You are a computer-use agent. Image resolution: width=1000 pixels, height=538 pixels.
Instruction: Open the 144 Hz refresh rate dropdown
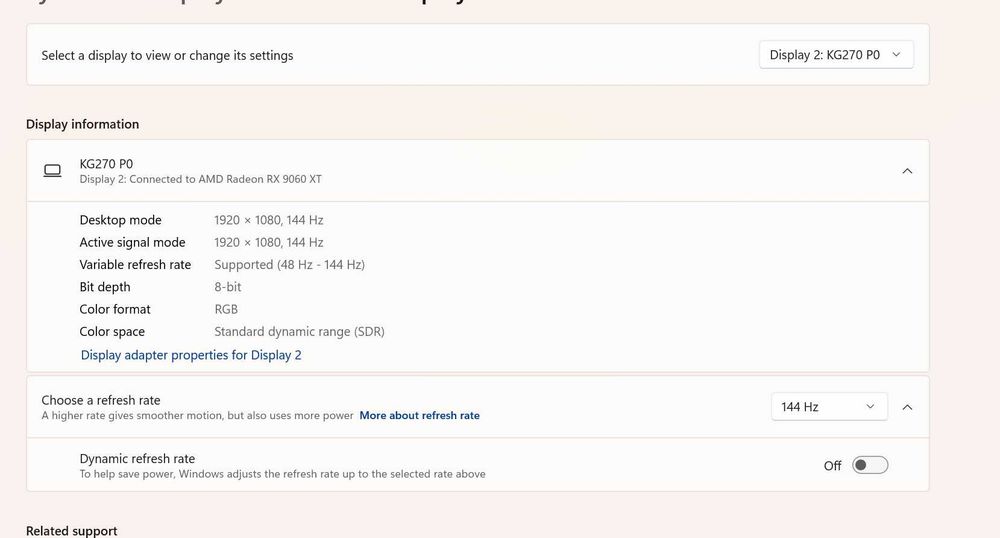829,407
